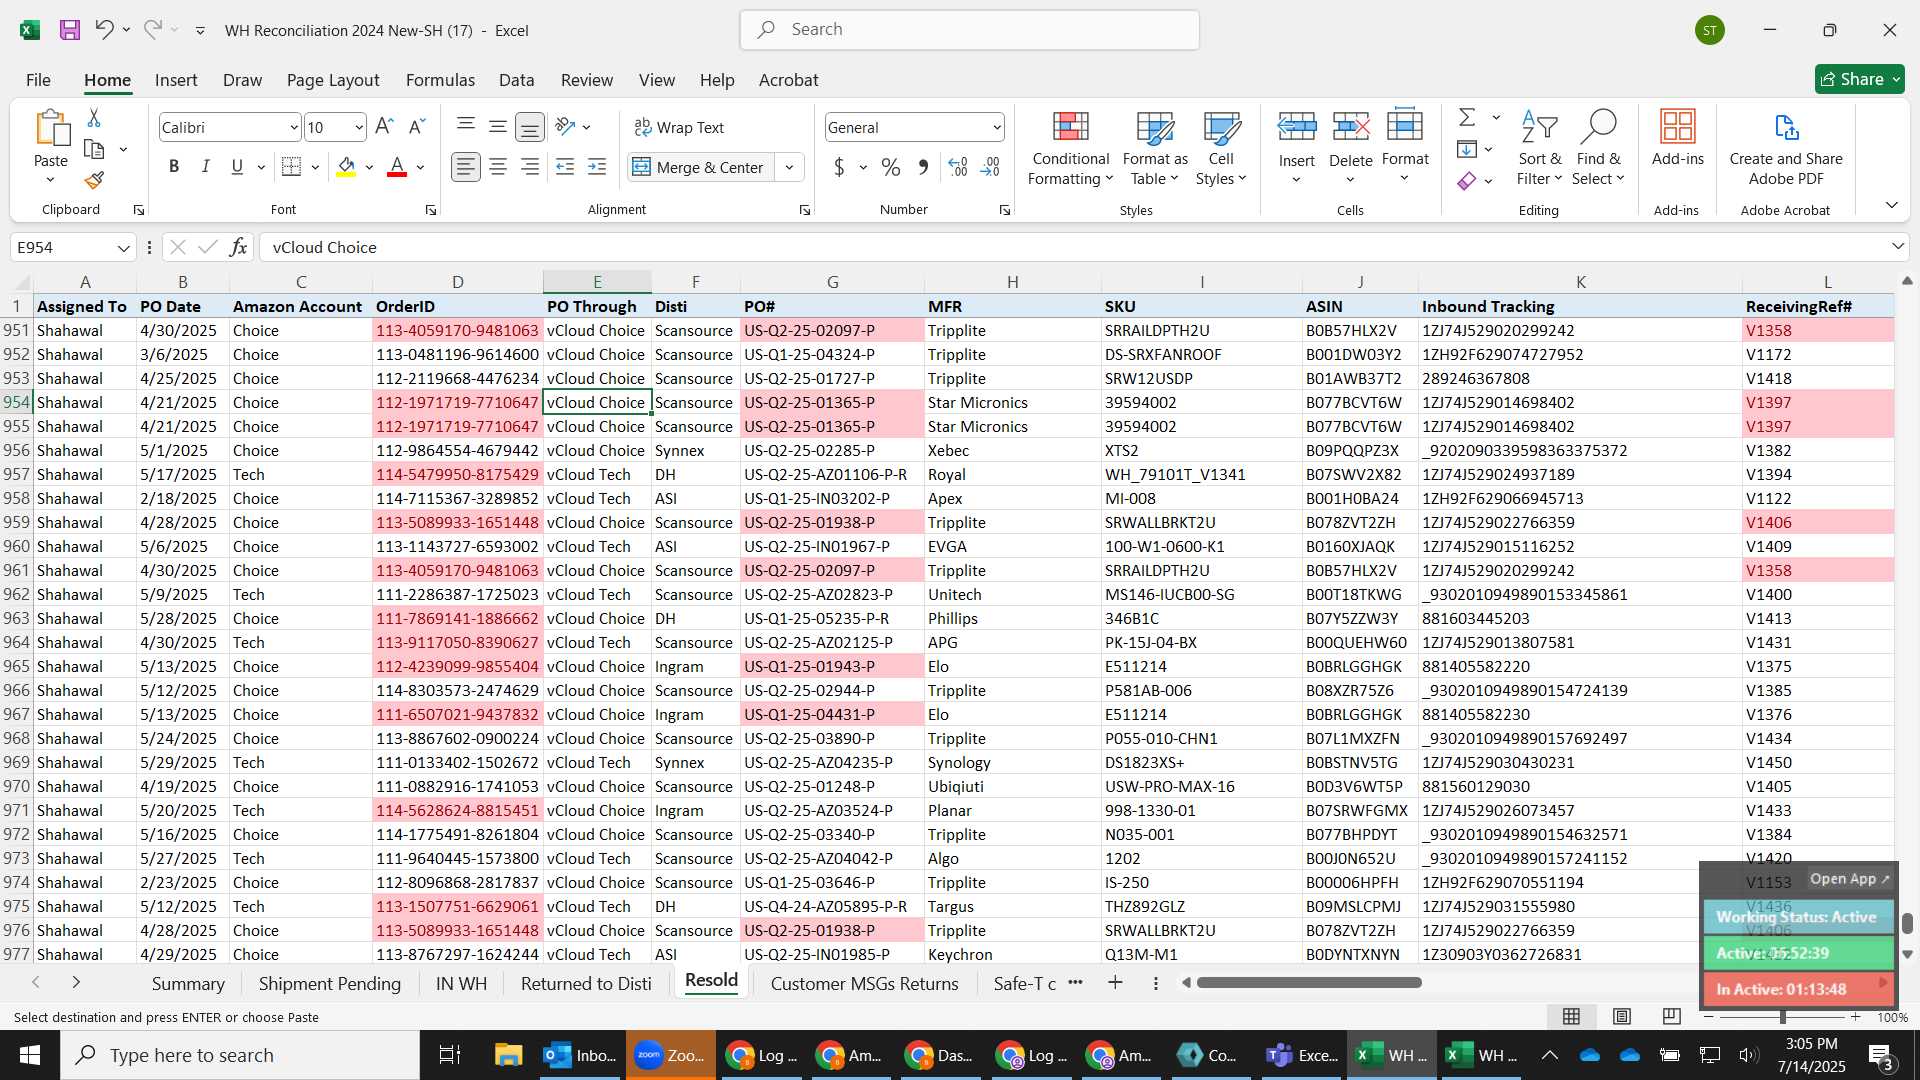Click Delete cells icon
The height and width of the screenshot is (1080, 1920).
pyautogui.click(x=1351, y=127)
